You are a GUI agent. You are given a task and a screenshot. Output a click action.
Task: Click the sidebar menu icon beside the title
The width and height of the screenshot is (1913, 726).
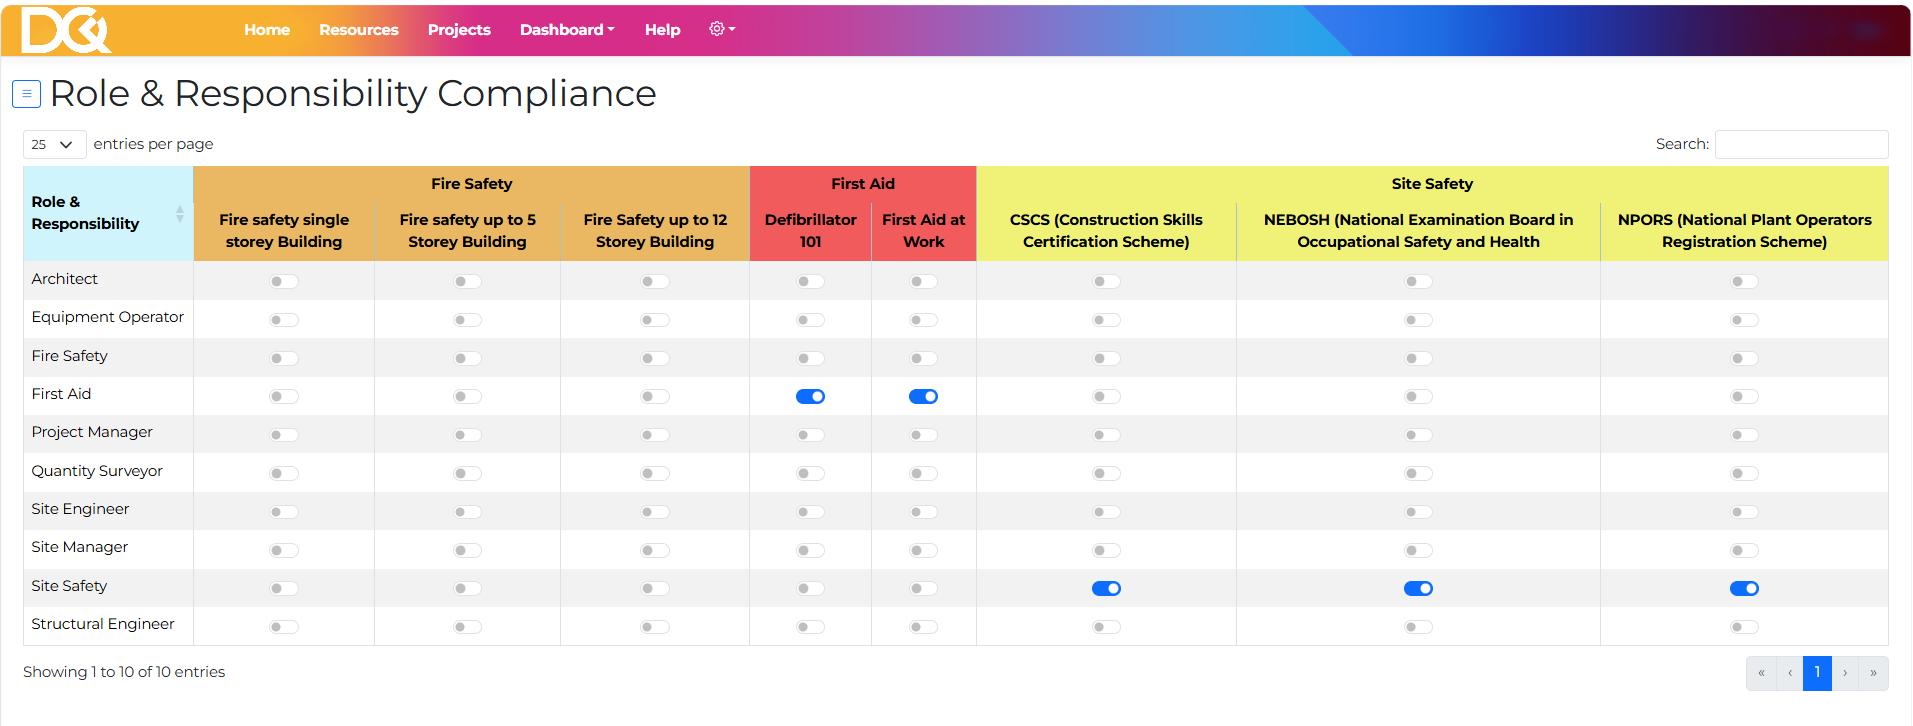point(26,94)
